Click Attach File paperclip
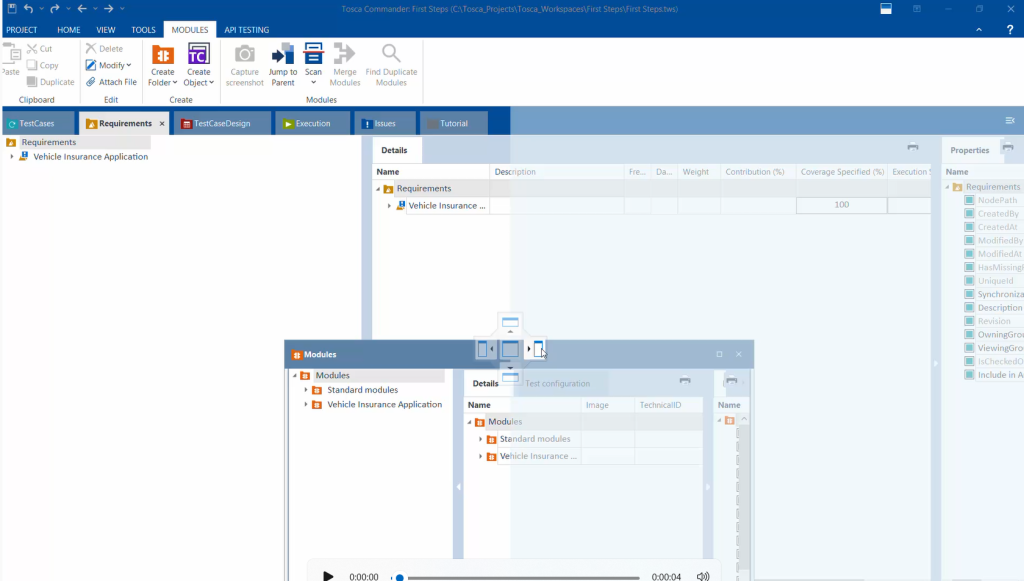The height and width of the screenshot is (581, 1024). (x=111, y=82)
